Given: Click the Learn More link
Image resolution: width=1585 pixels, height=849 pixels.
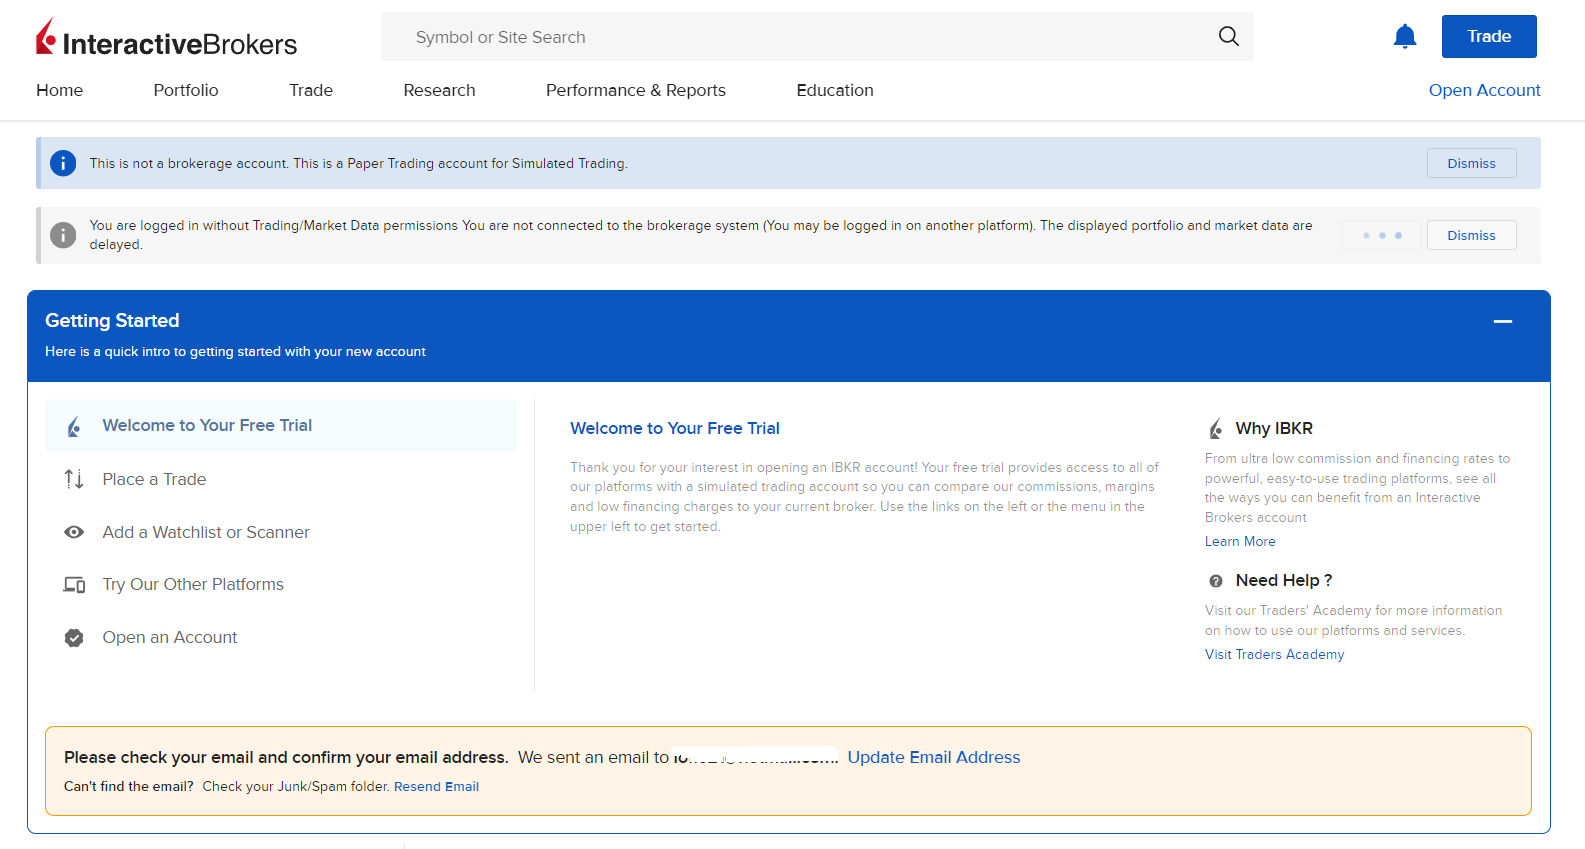Looking at the screenshot, I should coord(1240,541).
